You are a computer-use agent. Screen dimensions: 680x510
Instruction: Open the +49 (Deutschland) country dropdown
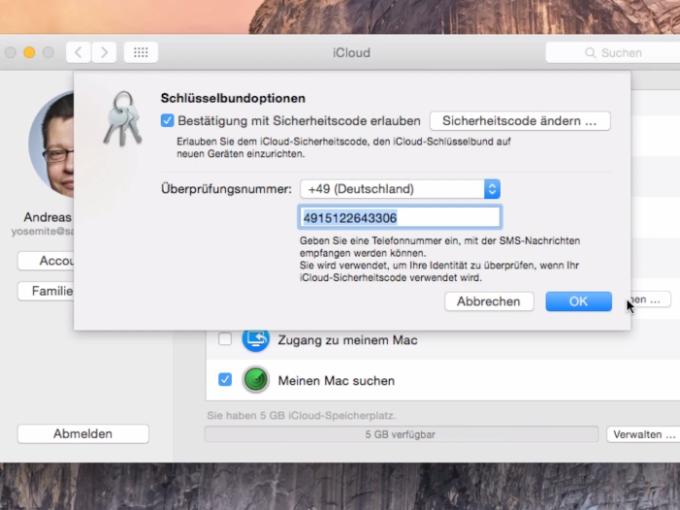point(400,189)
